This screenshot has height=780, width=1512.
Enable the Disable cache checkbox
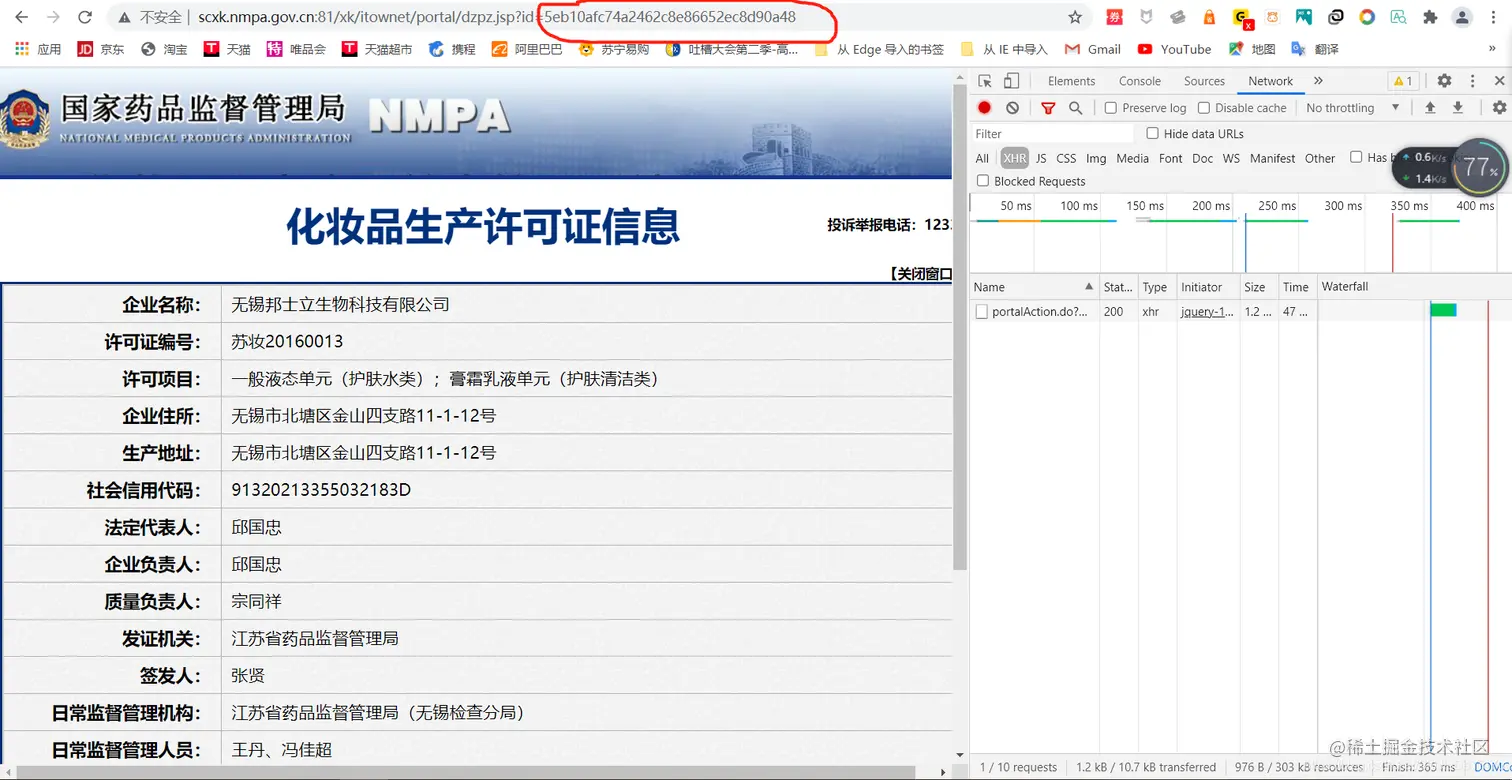[x=1204, y=108]
